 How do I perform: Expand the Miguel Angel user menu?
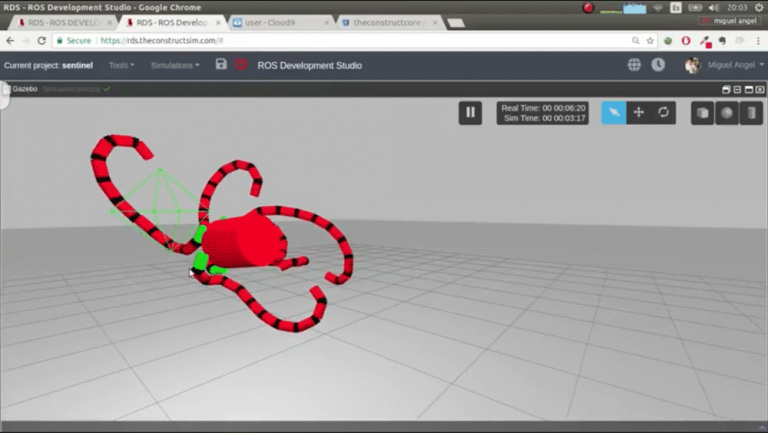pos(736,65)
